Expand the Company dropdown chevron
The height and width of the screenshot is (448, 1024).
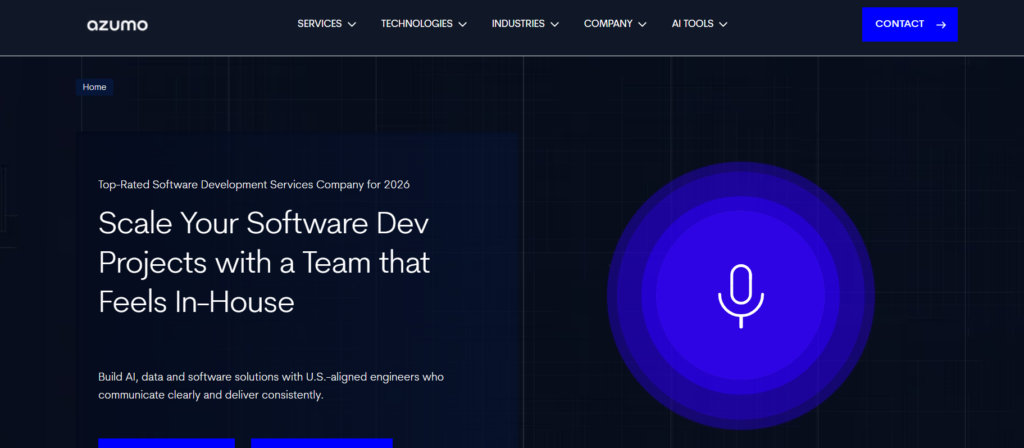642,25
